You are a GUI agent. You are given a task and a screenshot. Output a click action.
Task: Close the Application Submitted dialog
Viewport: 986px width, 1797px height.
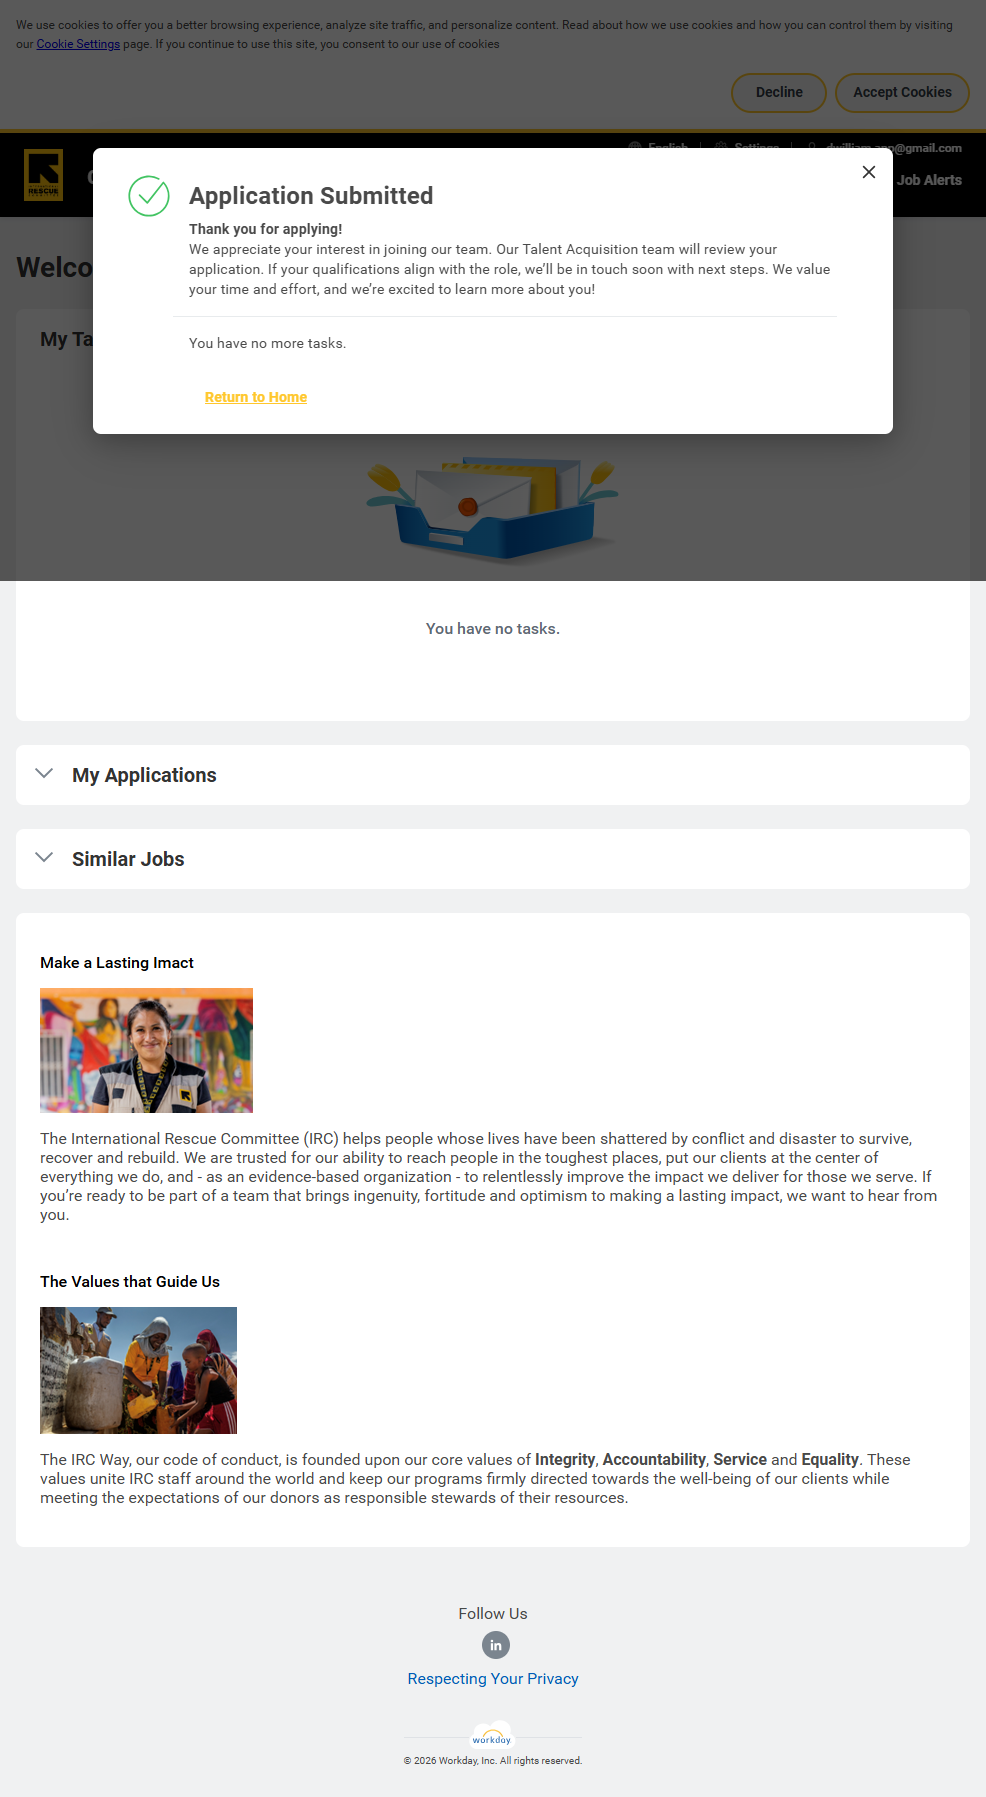(x=869, y=172)
